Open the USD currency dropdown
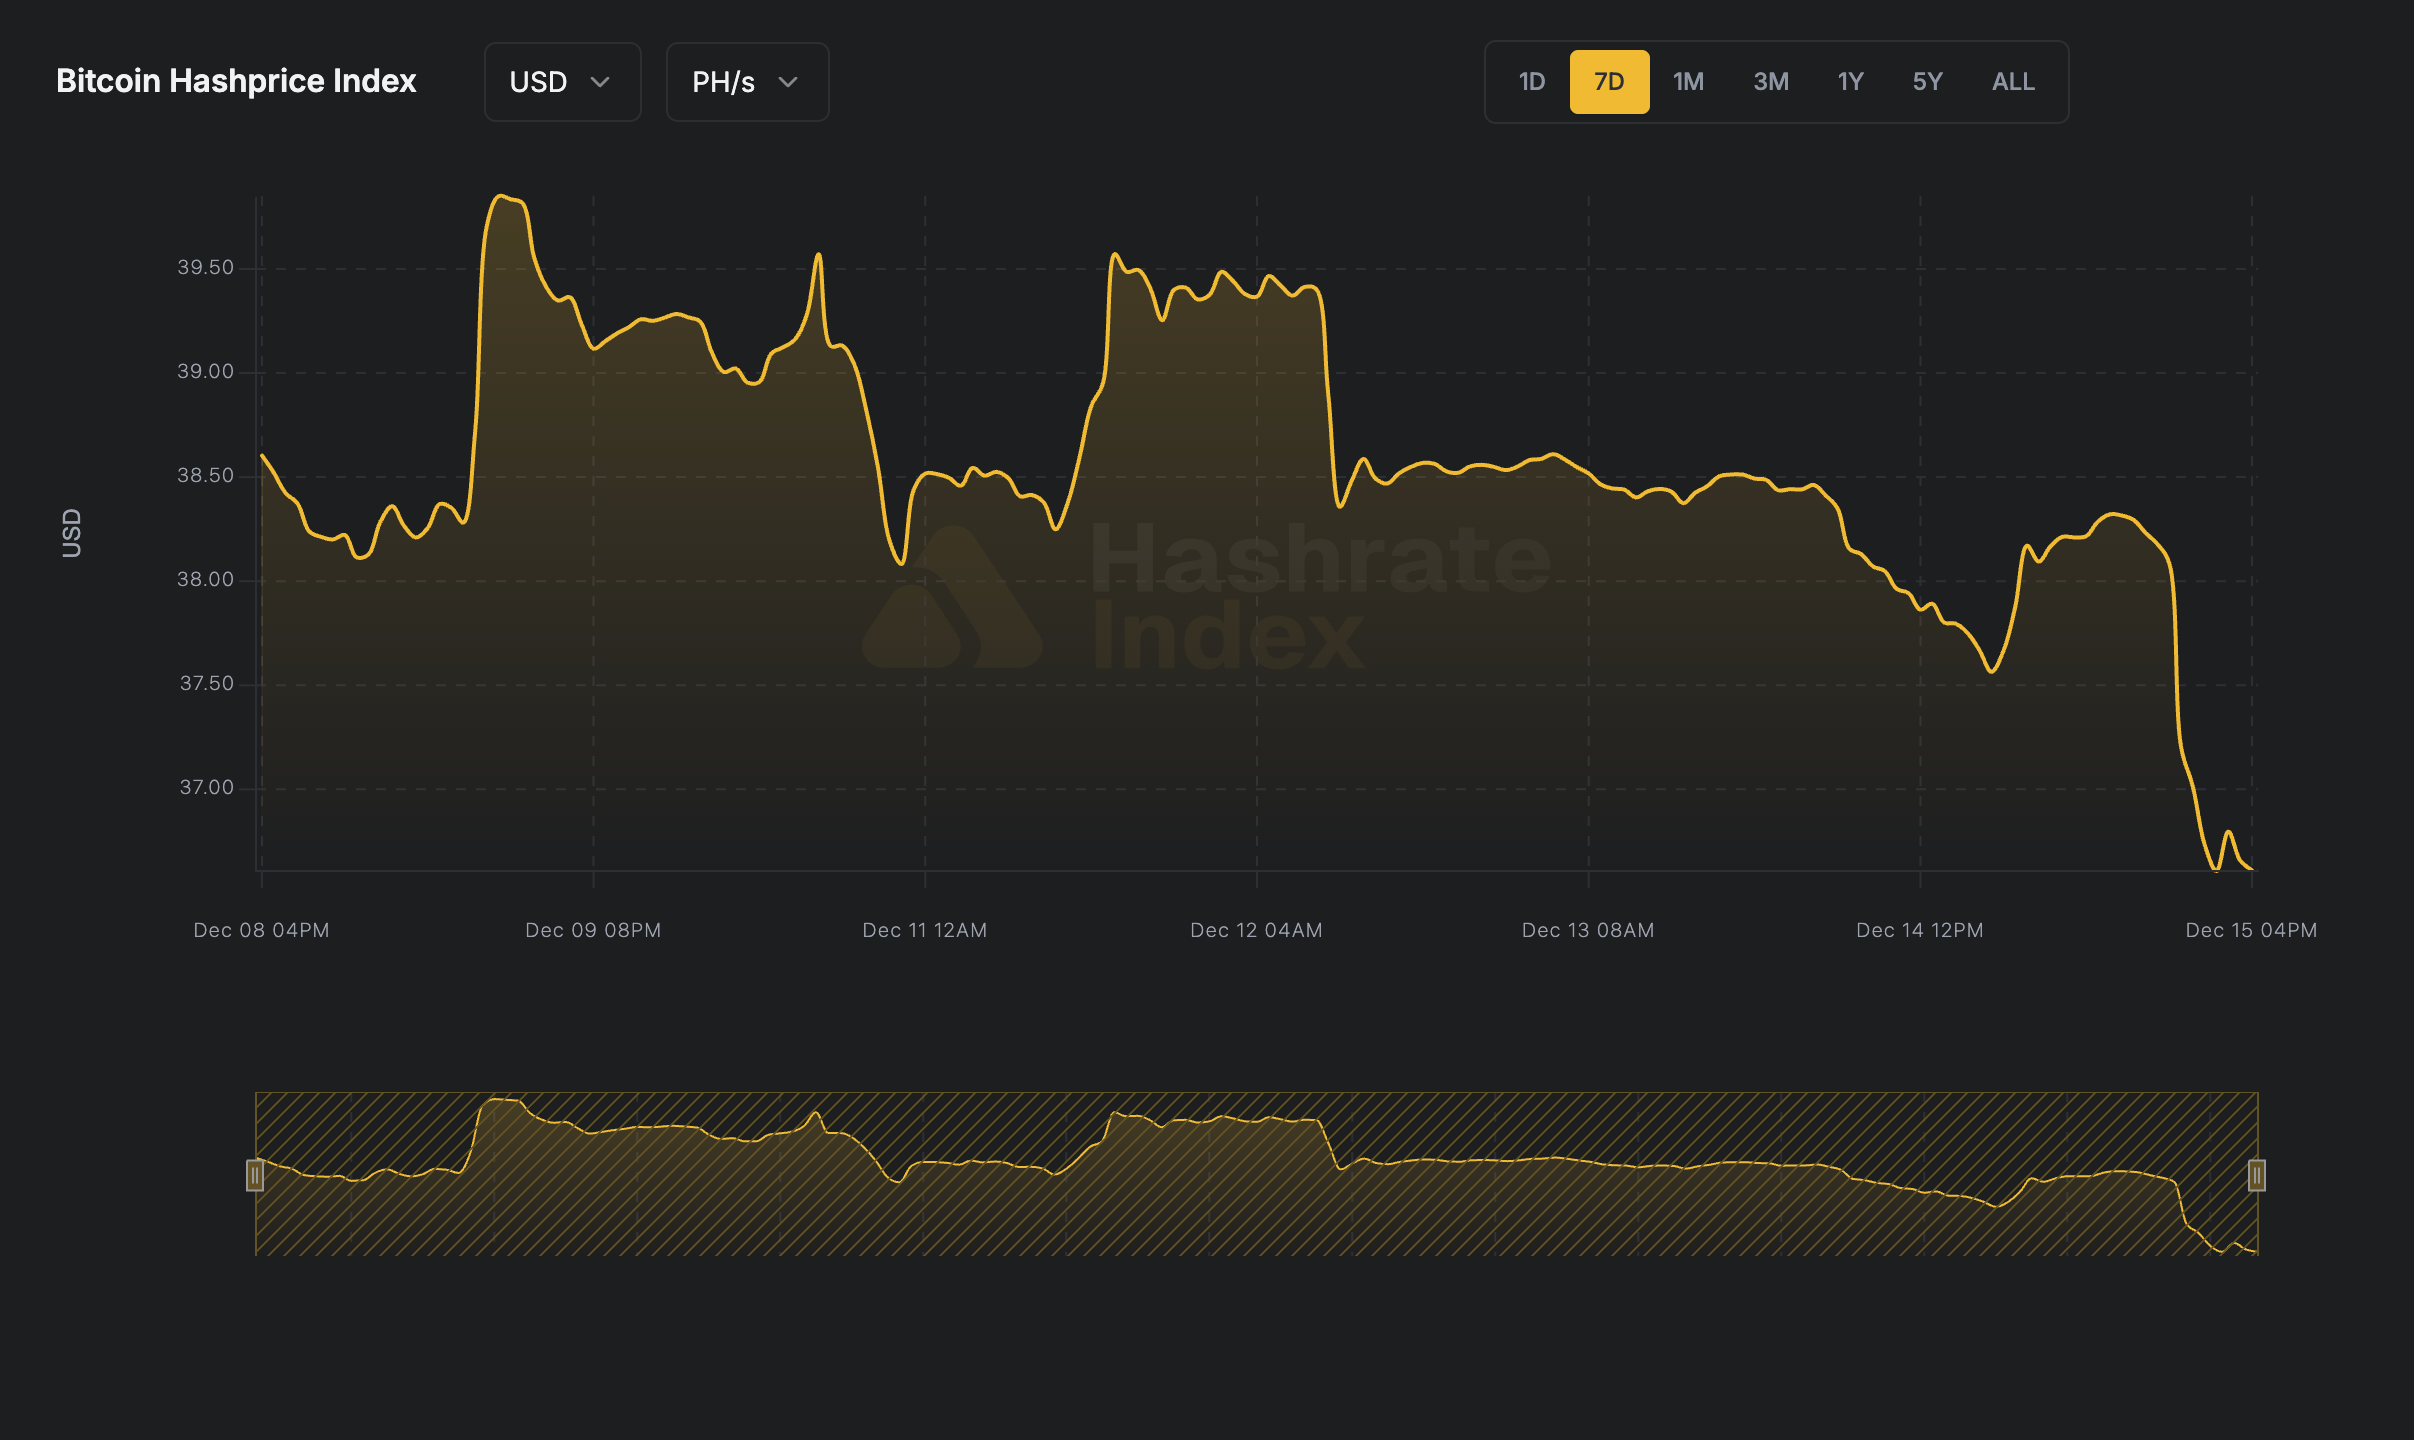Image resolution: width=2414 pixels, height=1440 pixels. (562, 82)
